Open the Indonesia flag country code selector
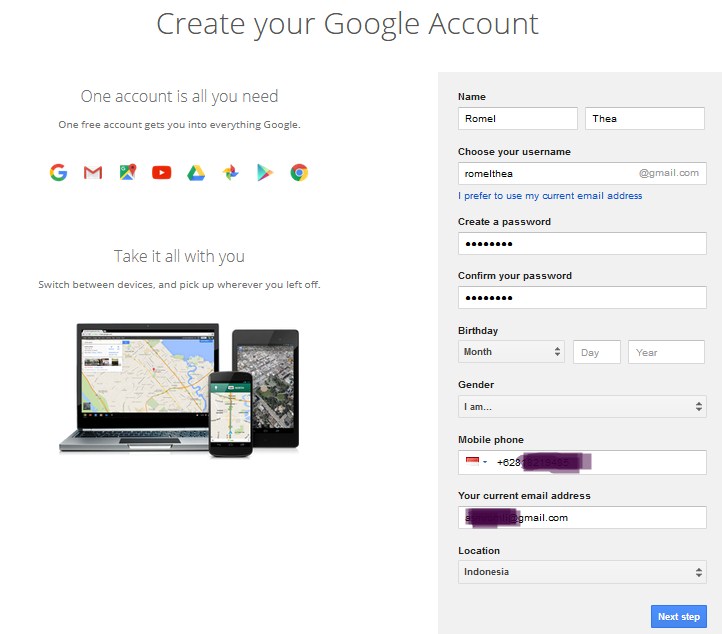This screenshot has height=634, width=722. (x=476, y=462)
